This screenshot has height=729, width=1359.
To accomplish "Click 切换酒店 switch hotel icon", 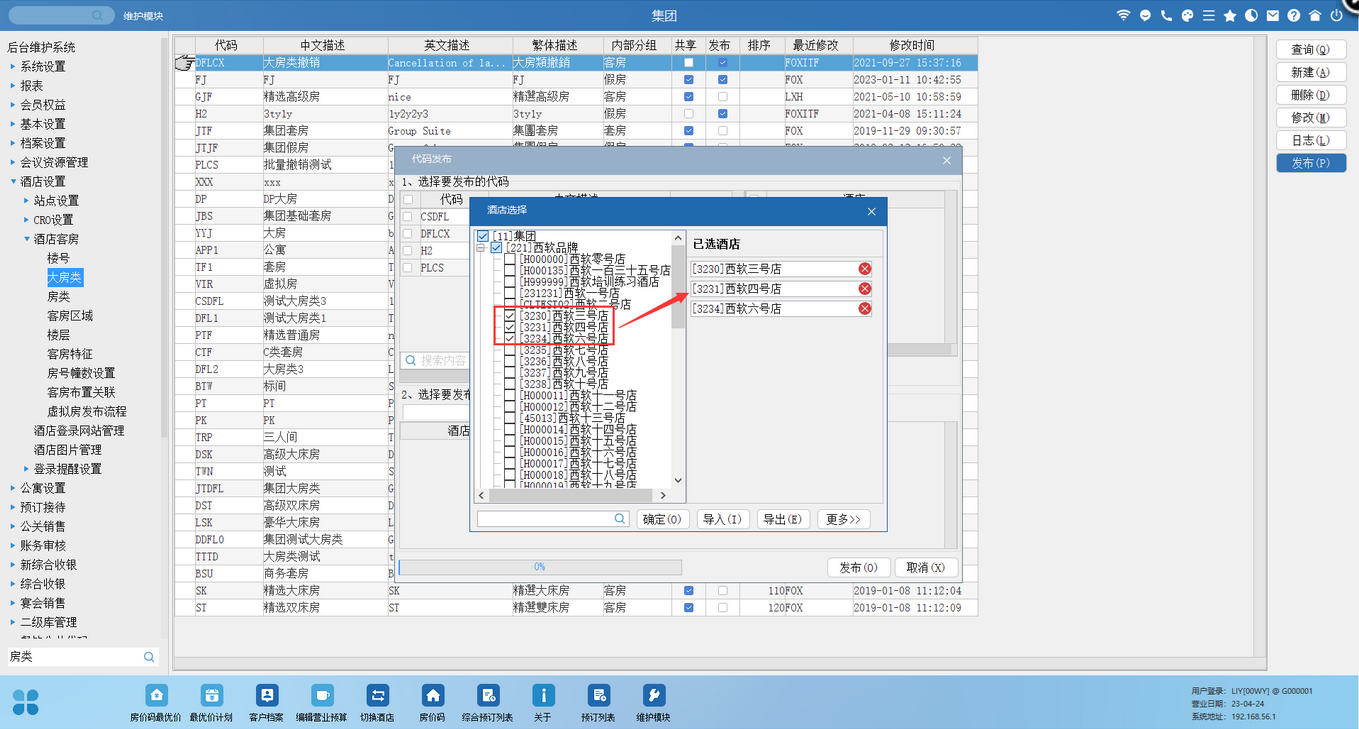I will [x=377, y=696].
